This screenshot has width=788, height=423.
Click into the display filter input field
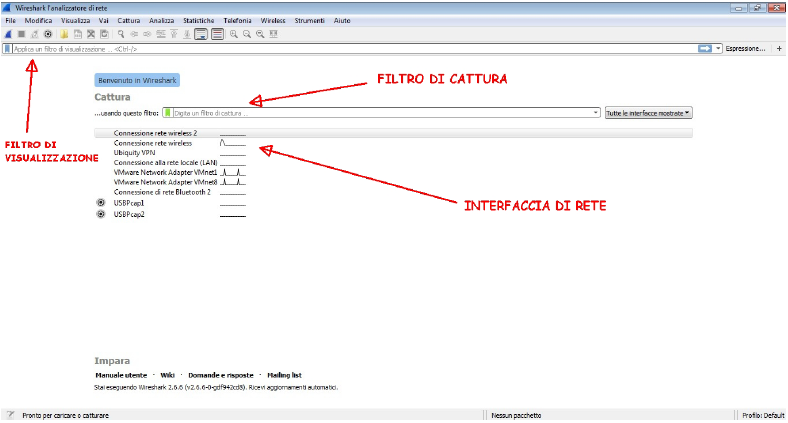coord(354,49)
